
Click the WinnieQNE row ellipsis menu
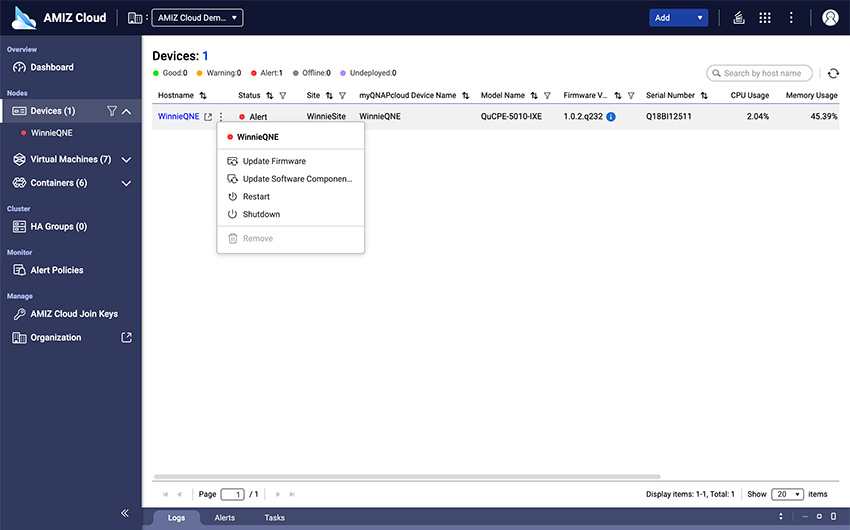click(x=221, y=117)
